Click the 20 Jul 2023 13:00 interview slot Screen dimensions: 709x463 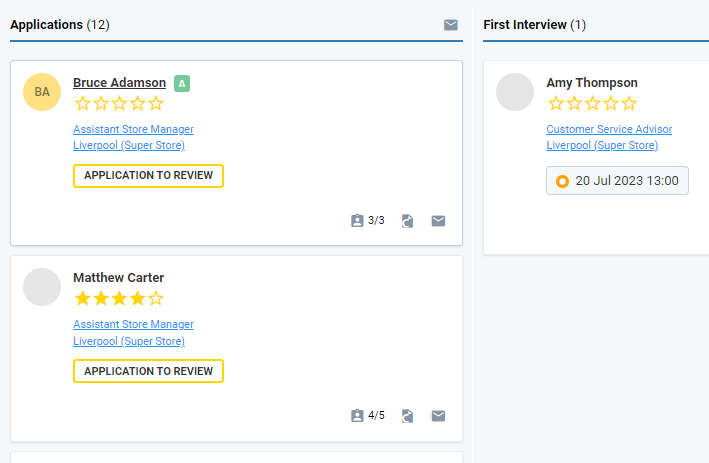pos(617,180)
